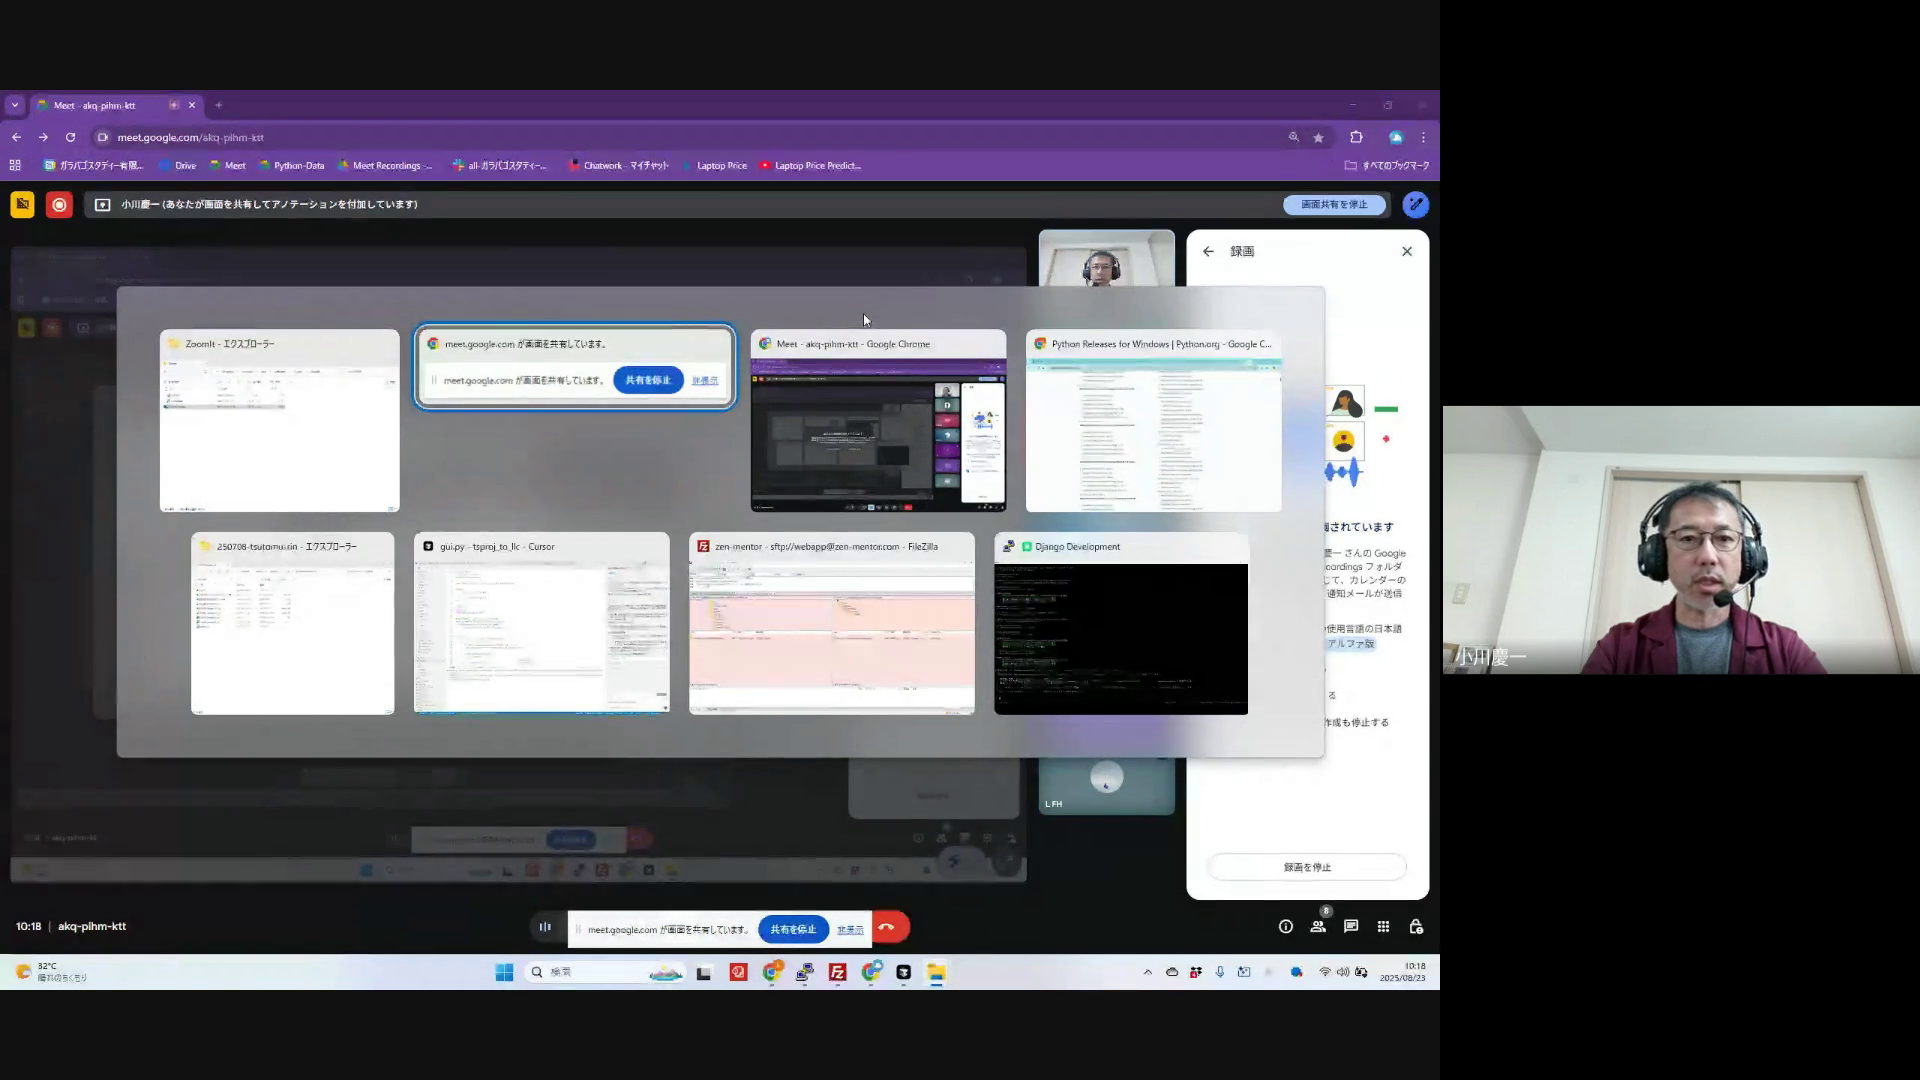The image size is (1920, 1080).
Task: Open the annotation pen tool icon
Action: tap(1415, 205)
